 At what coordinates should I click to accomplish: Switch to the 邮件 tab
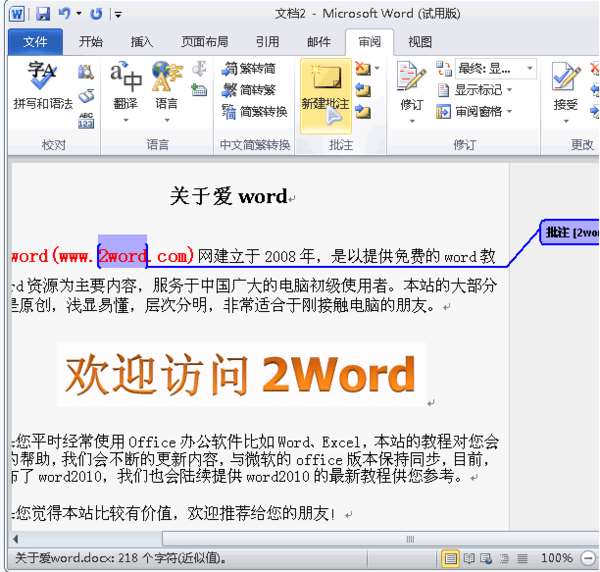click(x=318, y=42)
